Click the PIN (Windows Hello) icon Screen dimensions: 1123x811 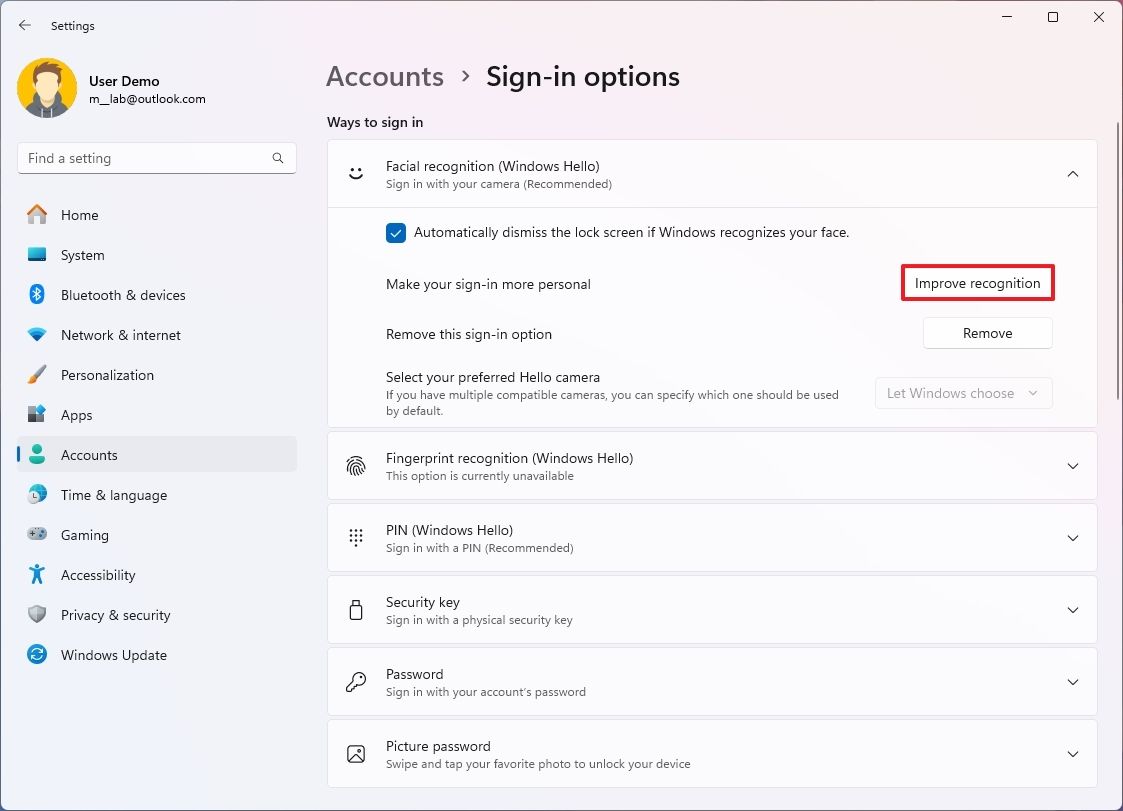[x=356, y=537]
